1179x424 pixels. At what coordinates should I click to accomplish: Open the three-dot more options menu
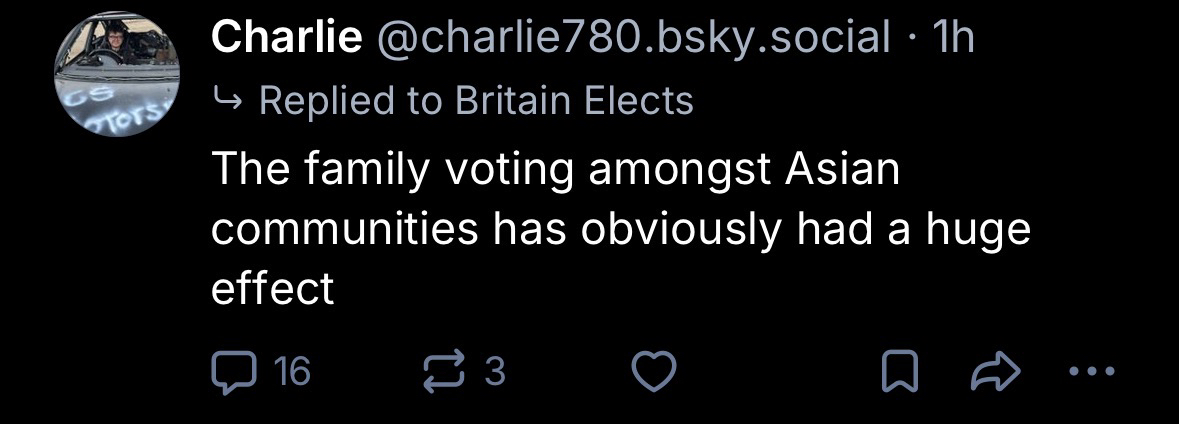point(1088,373)
